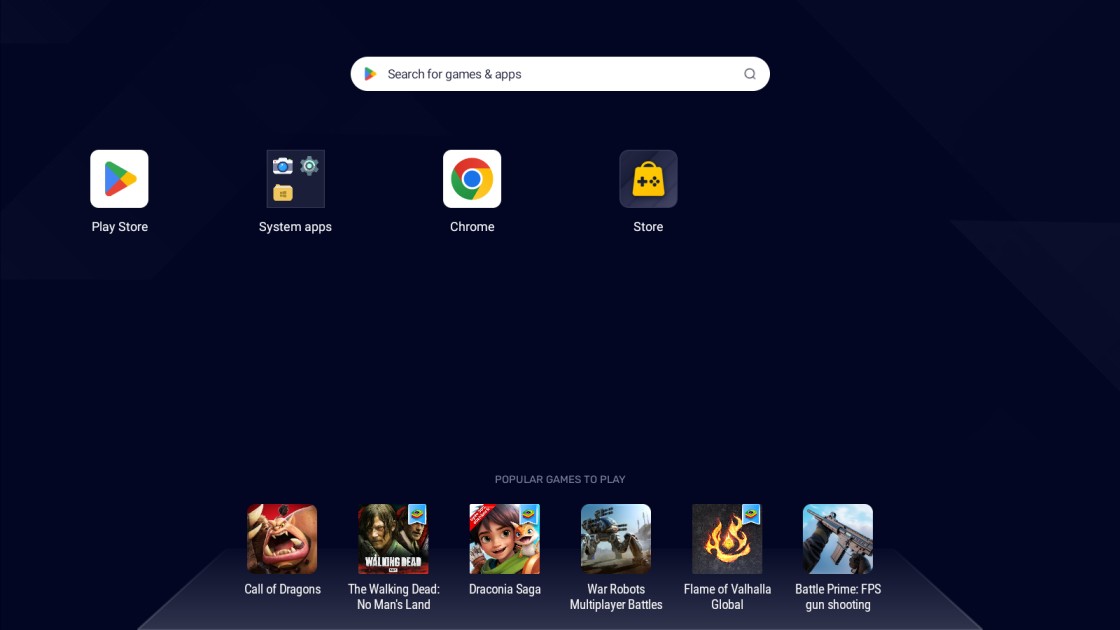The image size is (1120, 630).
Task: Click the Flame of Valhalla Global title
Action: (727, 596)
